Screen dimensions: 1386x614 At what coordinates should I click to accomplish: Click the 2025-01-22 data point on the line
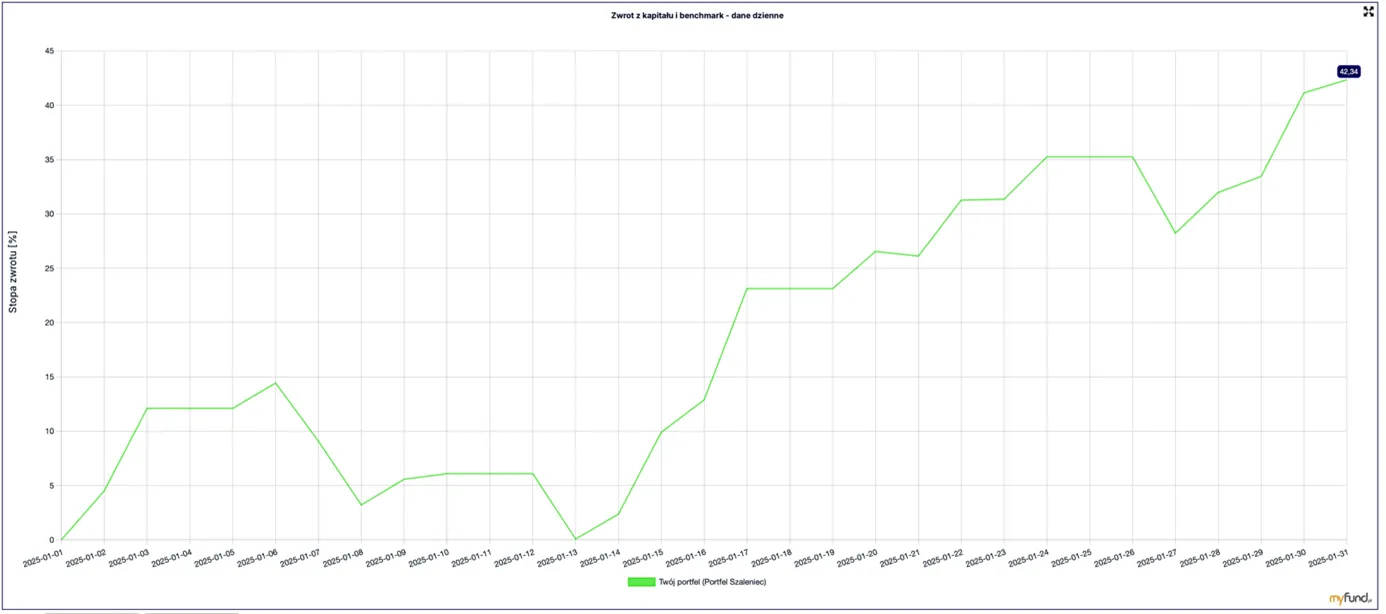coord(961,200)
